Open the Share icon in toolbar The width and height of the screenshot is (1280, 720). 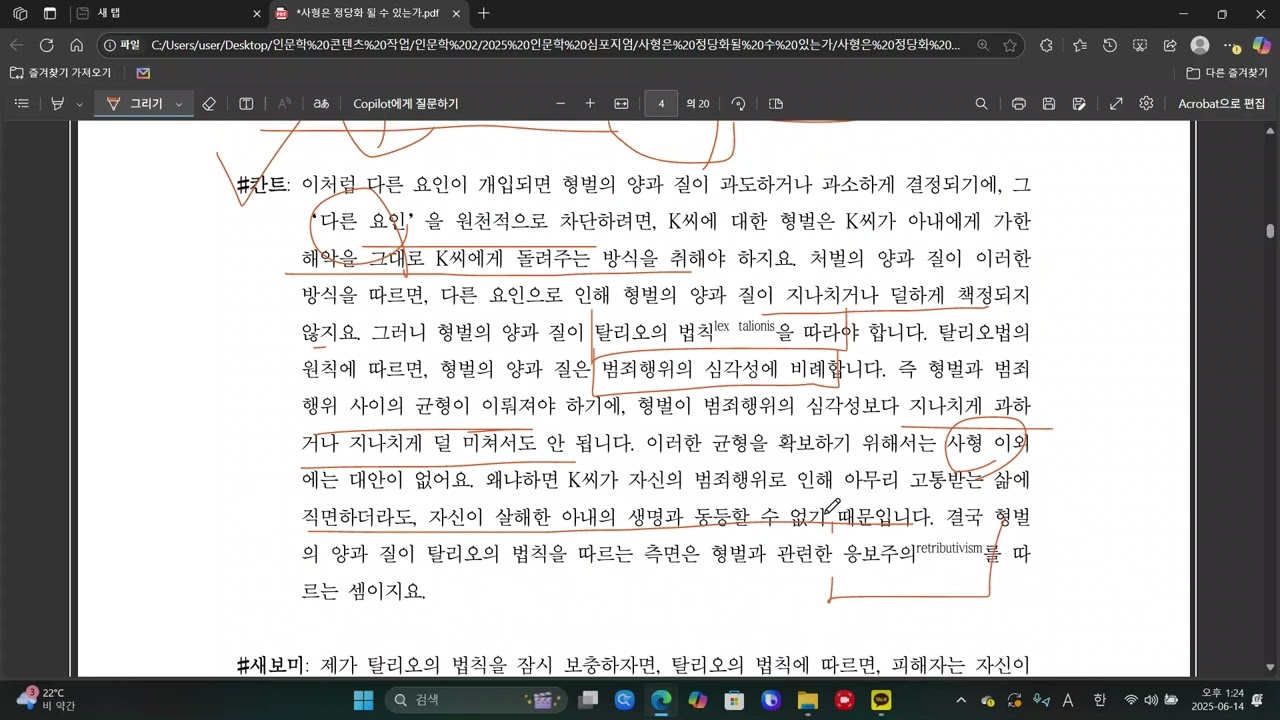coord(1170,45)
